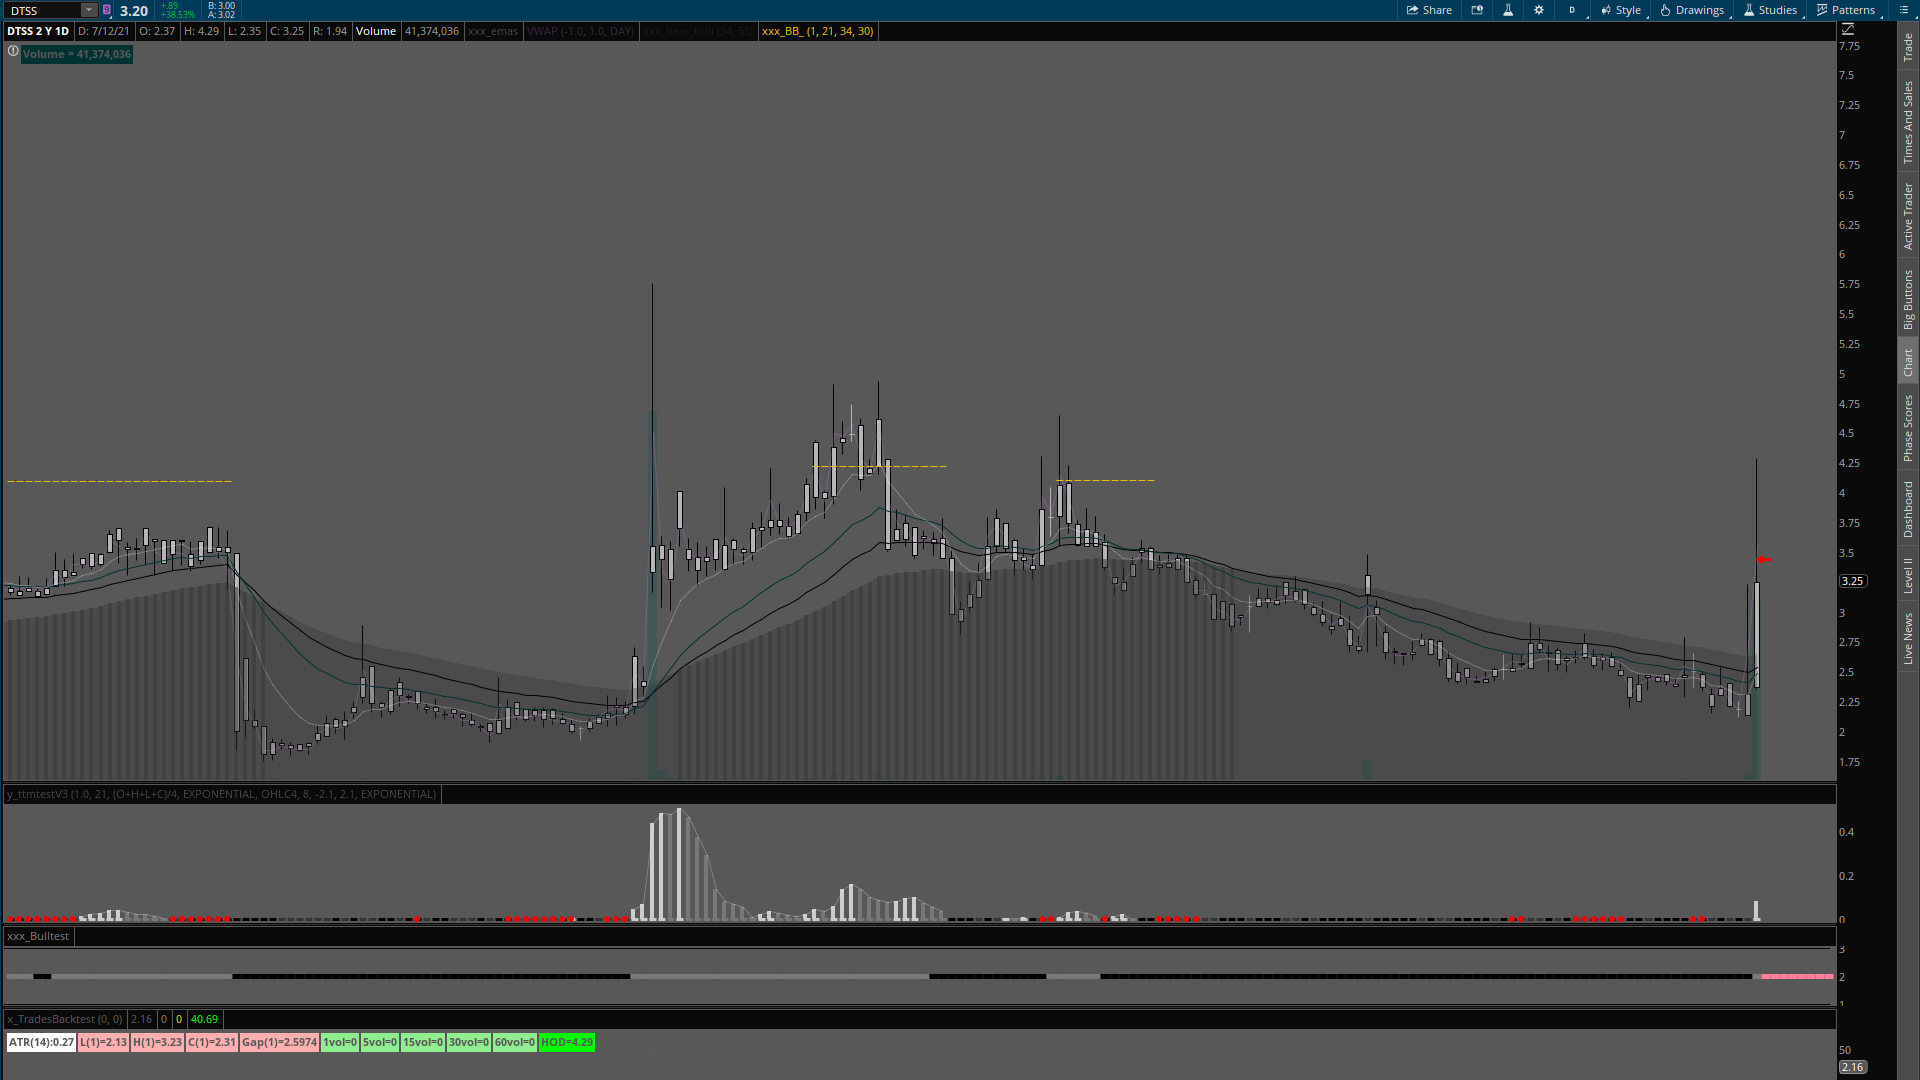Click the Edit studies flask icon
The height and width of the screenshot is (1080, 1920).
[1508, 10]
